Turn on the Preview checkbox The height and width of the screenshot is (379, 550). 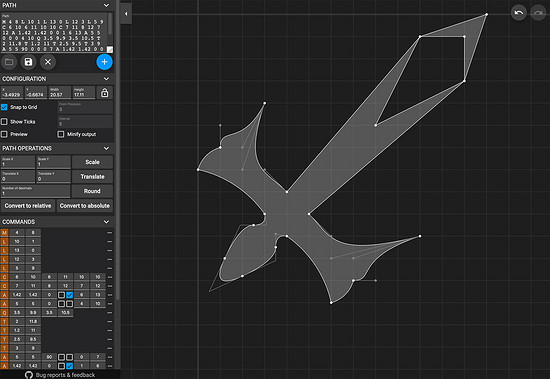point(4,134)
